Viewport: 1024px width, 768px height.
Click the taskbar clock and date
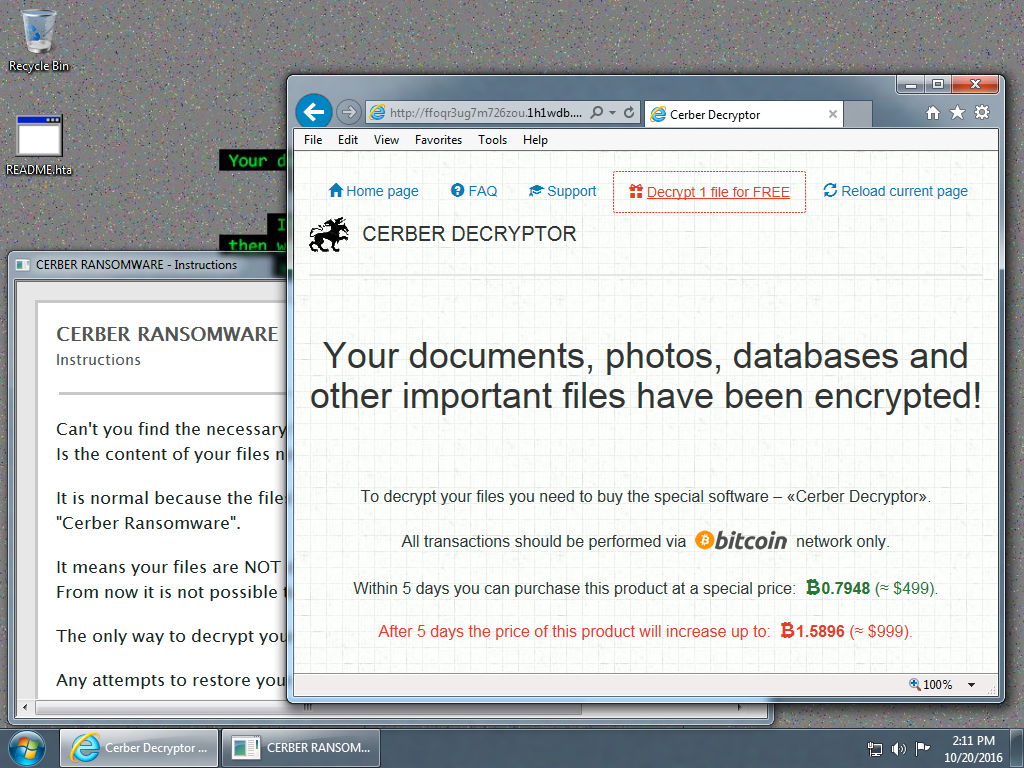click(x=973, y=749)
